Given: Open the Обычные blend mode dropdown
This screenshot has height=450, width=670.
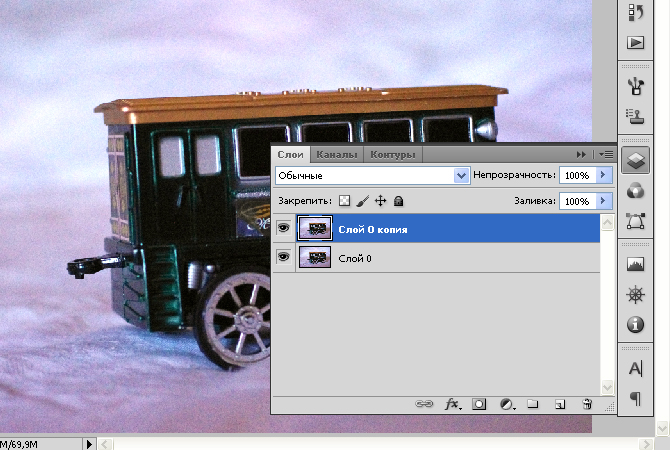Looking at the screenshot, I should tap(373, 176).
